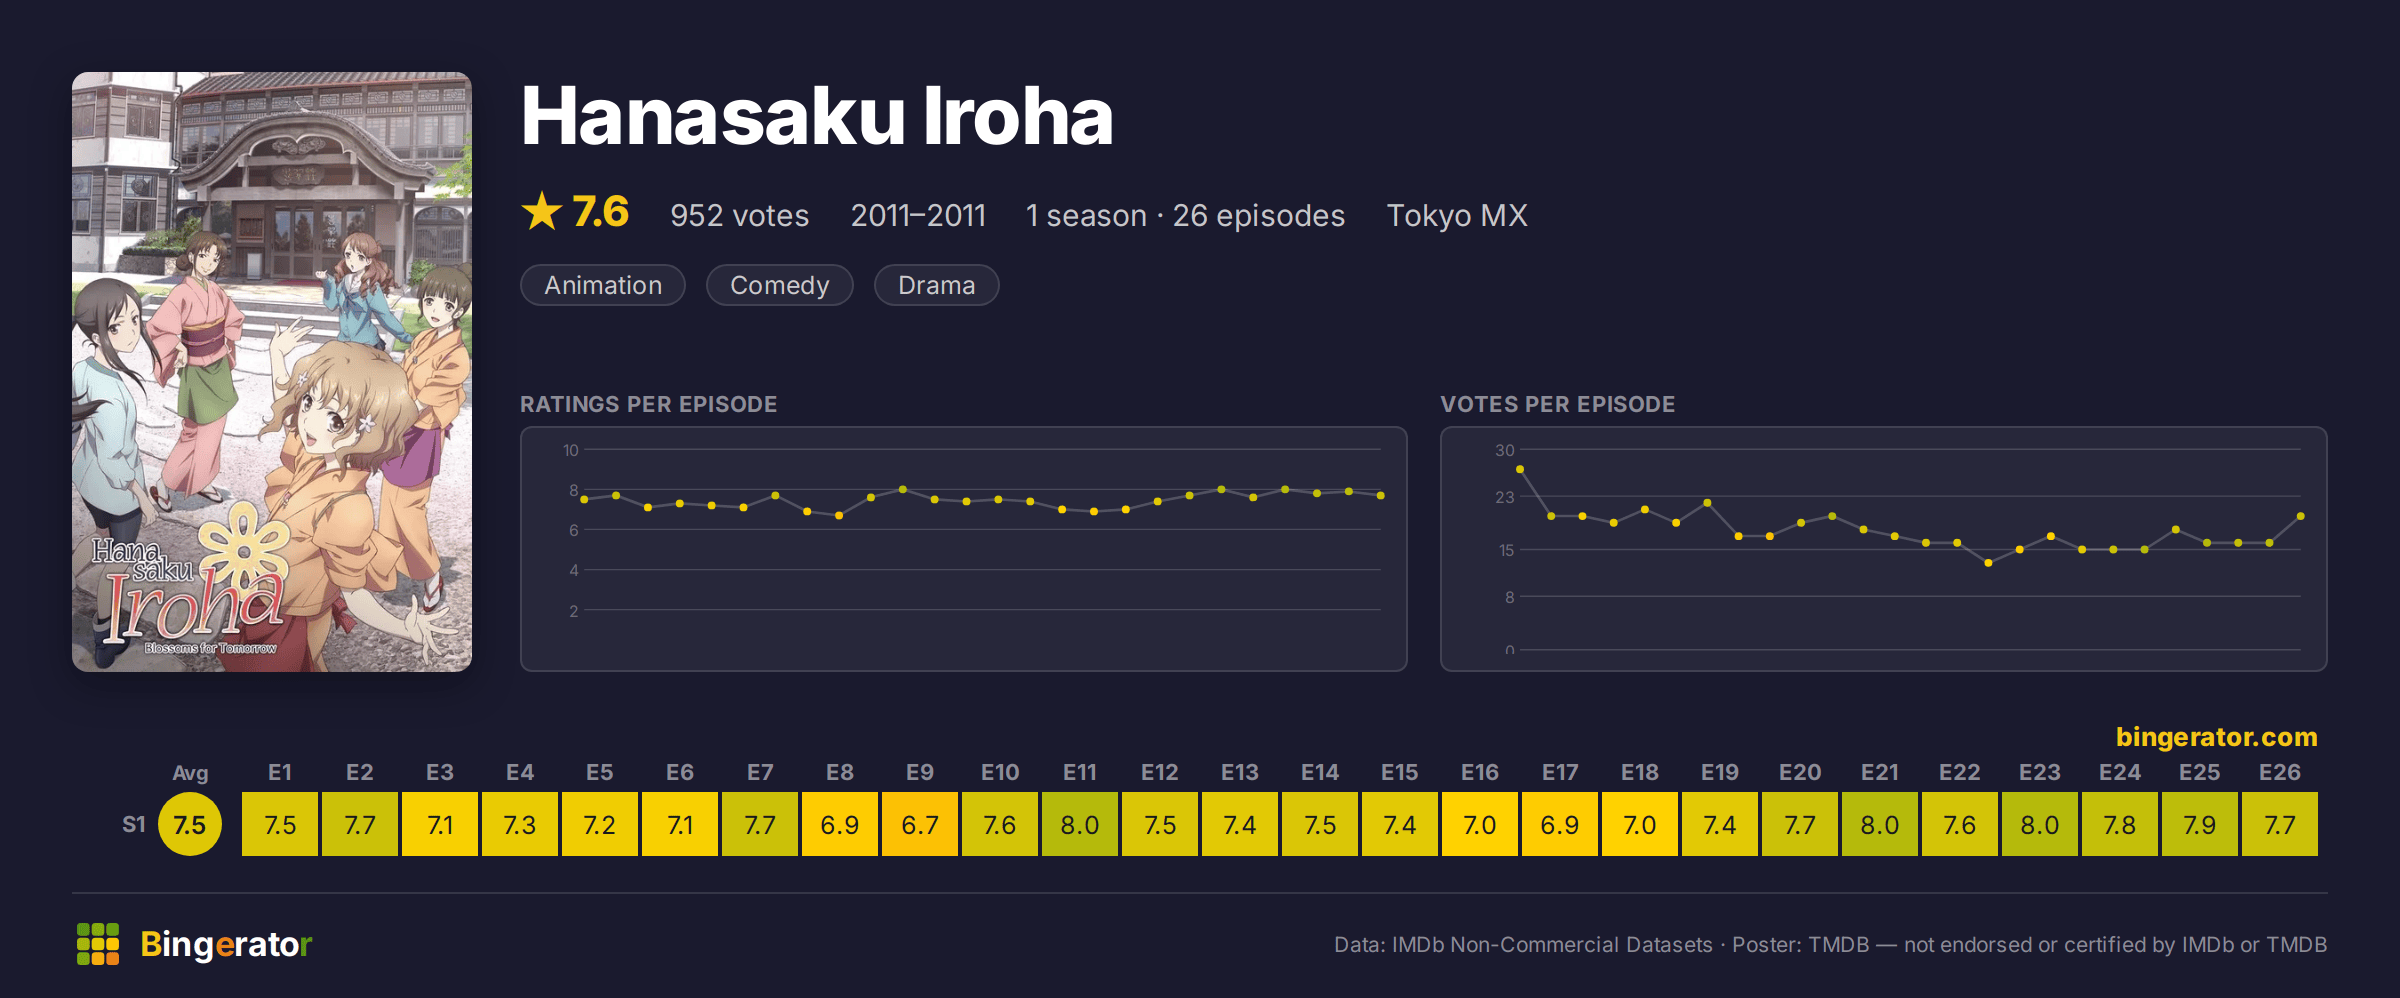
Task: Select the E11 rating cell 8.0
Action: 1080,824
